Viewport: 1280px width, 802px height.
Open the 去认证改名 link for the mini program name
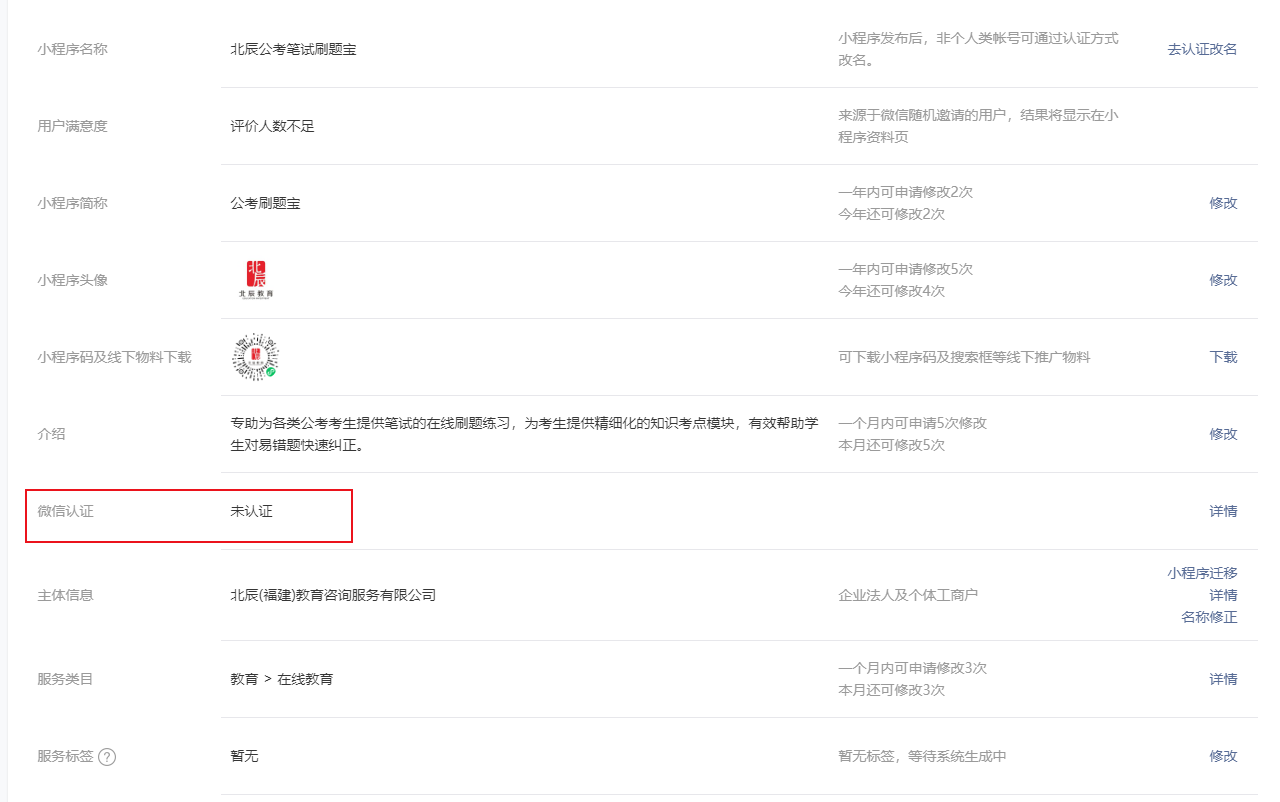[x=1202, y=49]
